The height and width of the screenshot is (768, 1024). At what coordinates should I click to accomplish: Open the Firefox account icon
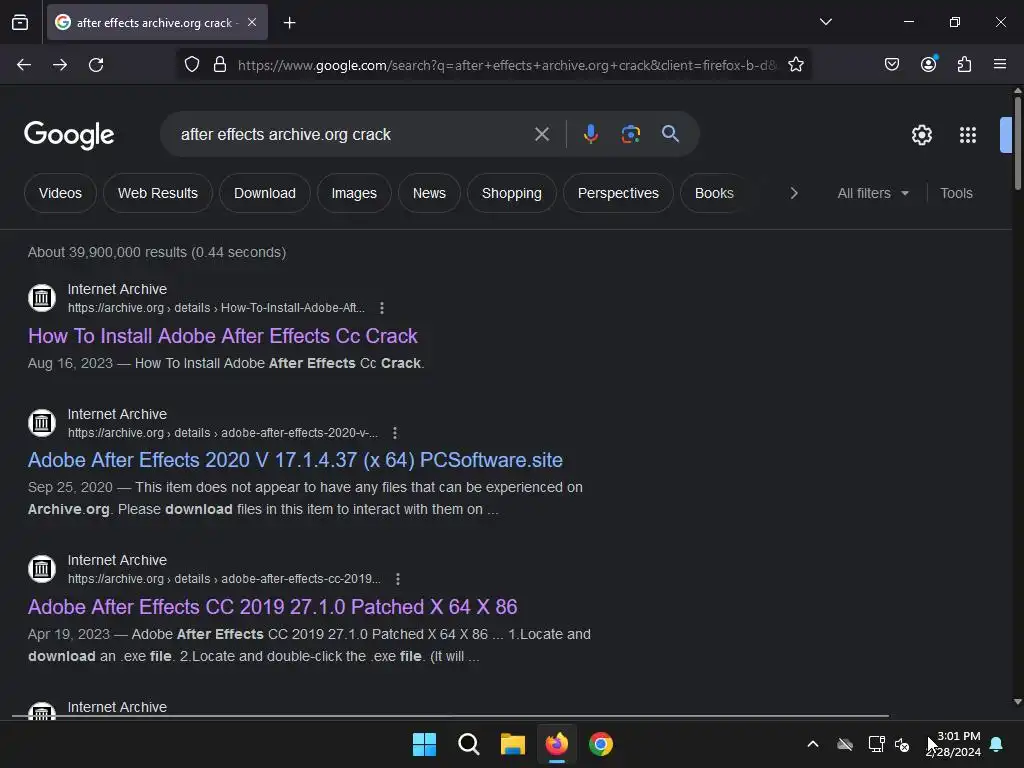pos(928,64)
